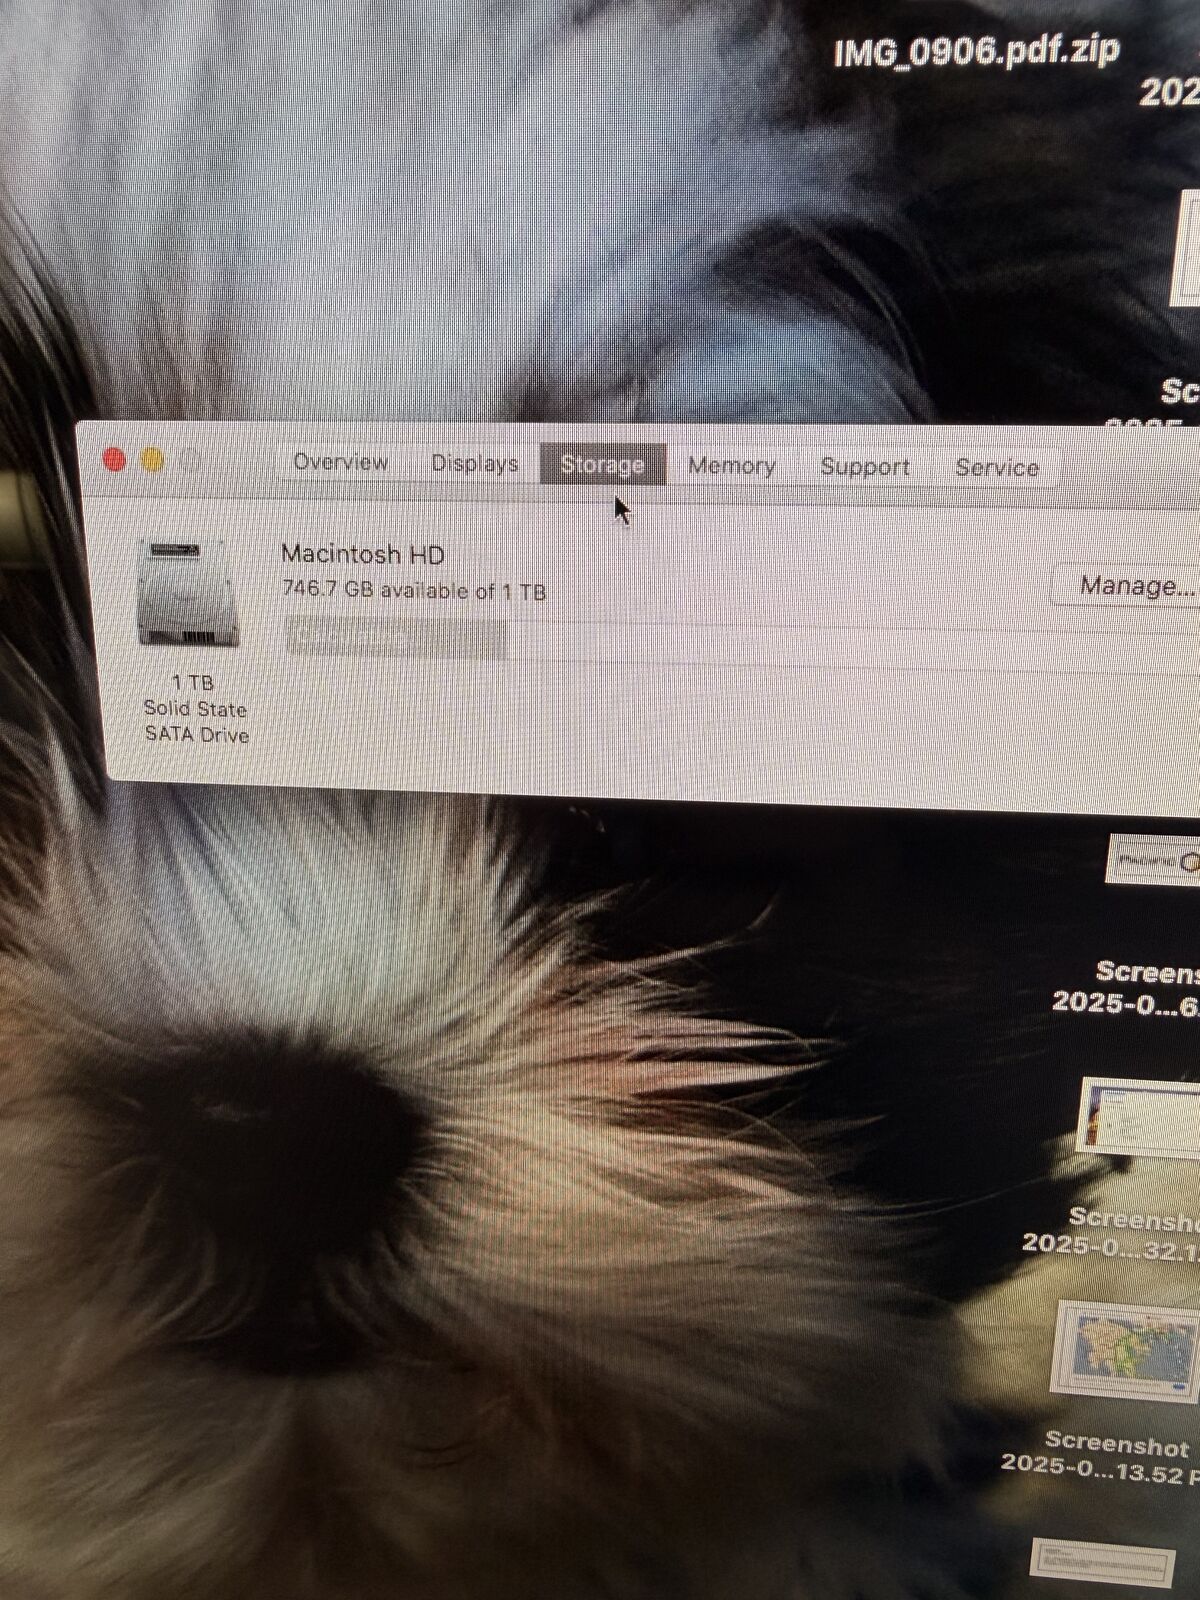Viewport: 1200px width, 1600px height.
Task: Open the IMG_0906.pdf.zip desktop file
Action: [x=976, y=50]
